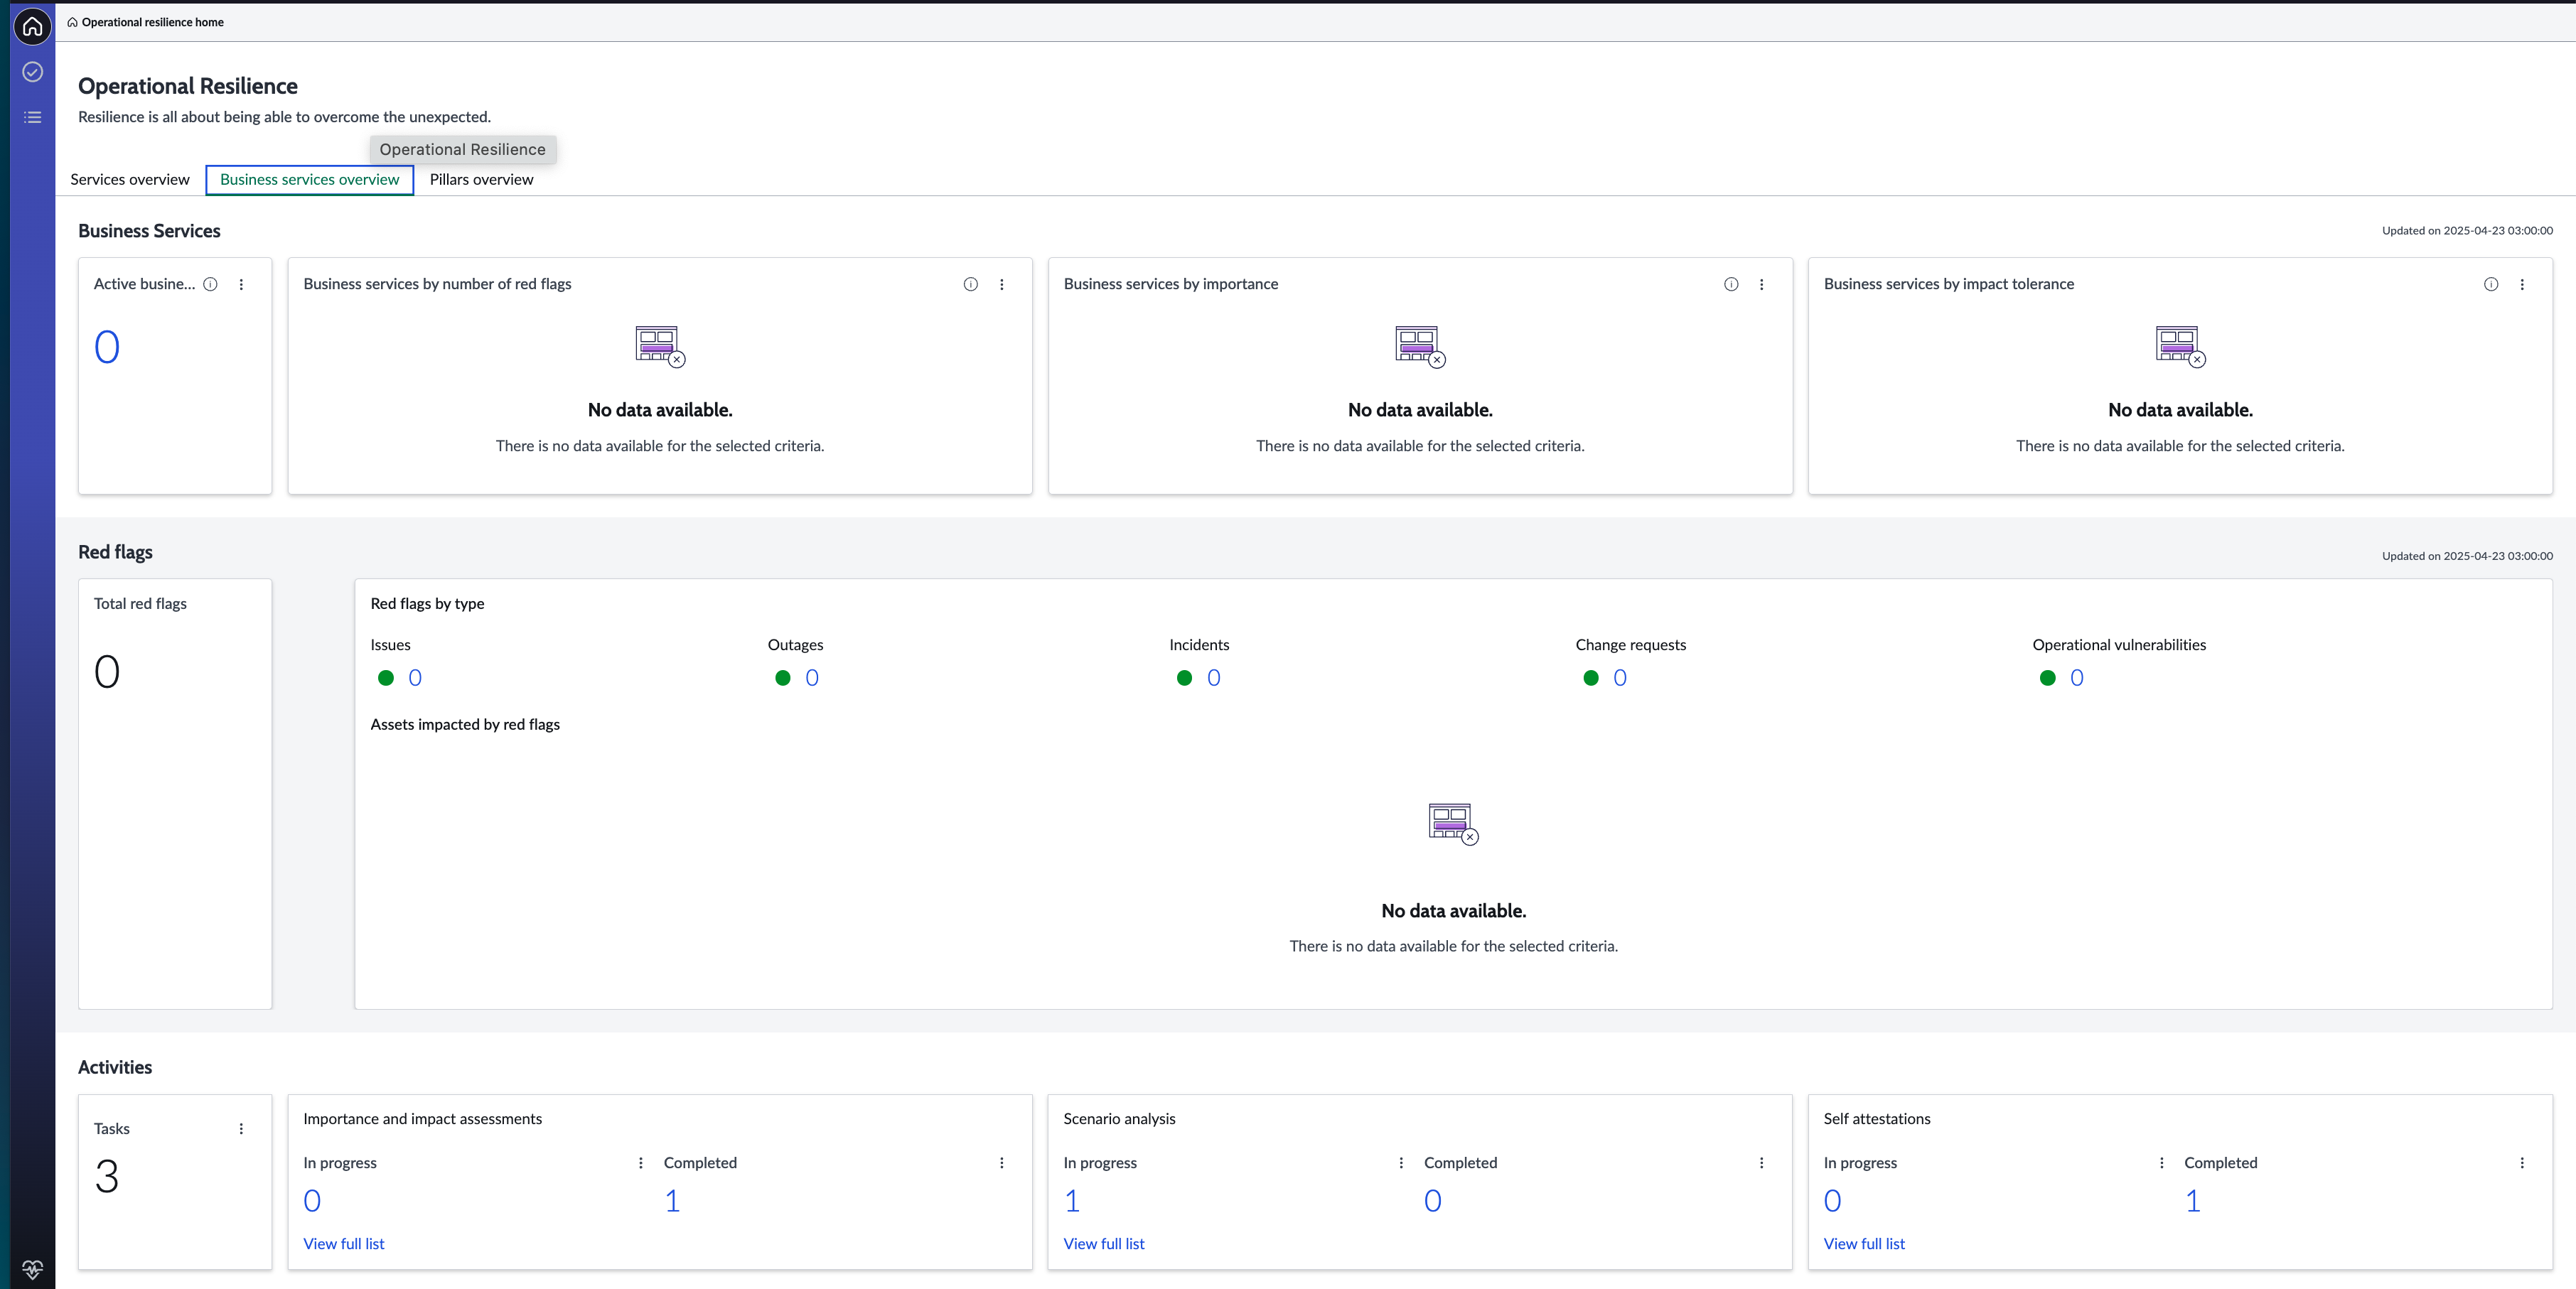Screen dimensions: 2576x1289
Task: Open options menu for red flags chart card
Action: pos(1001,284)
